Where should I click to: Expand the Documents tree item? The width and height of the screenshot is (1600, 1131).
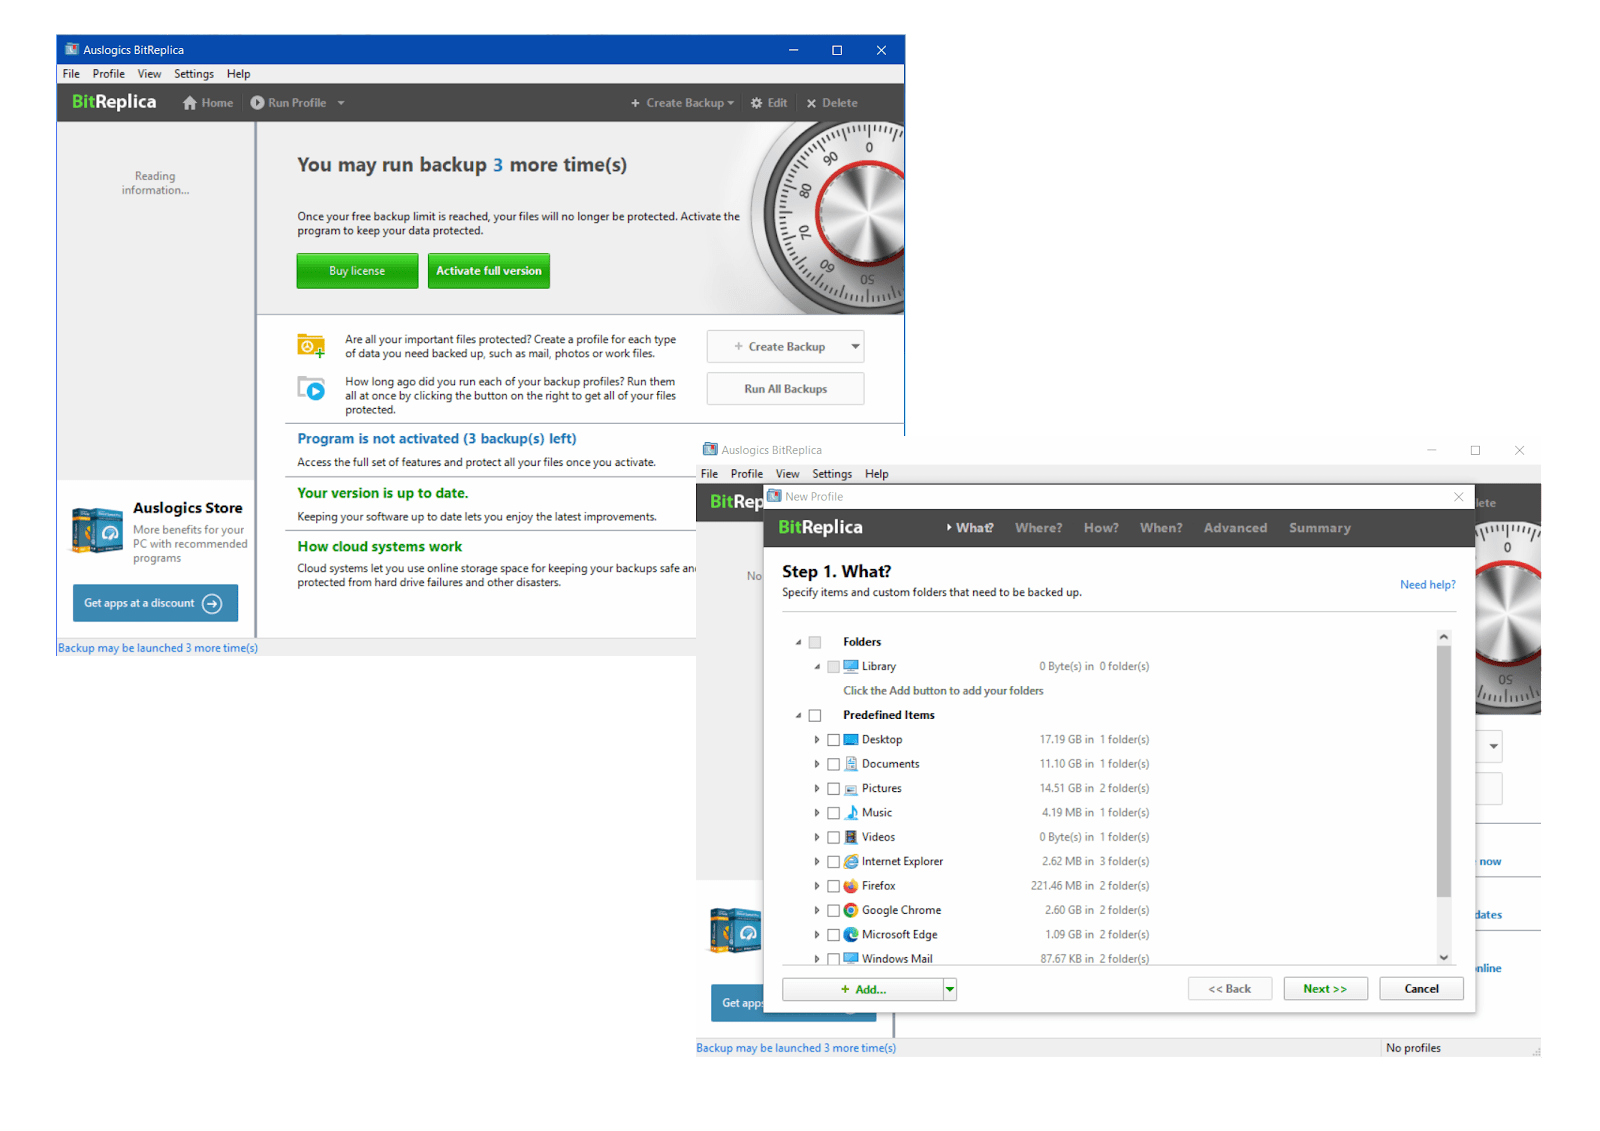816,764
